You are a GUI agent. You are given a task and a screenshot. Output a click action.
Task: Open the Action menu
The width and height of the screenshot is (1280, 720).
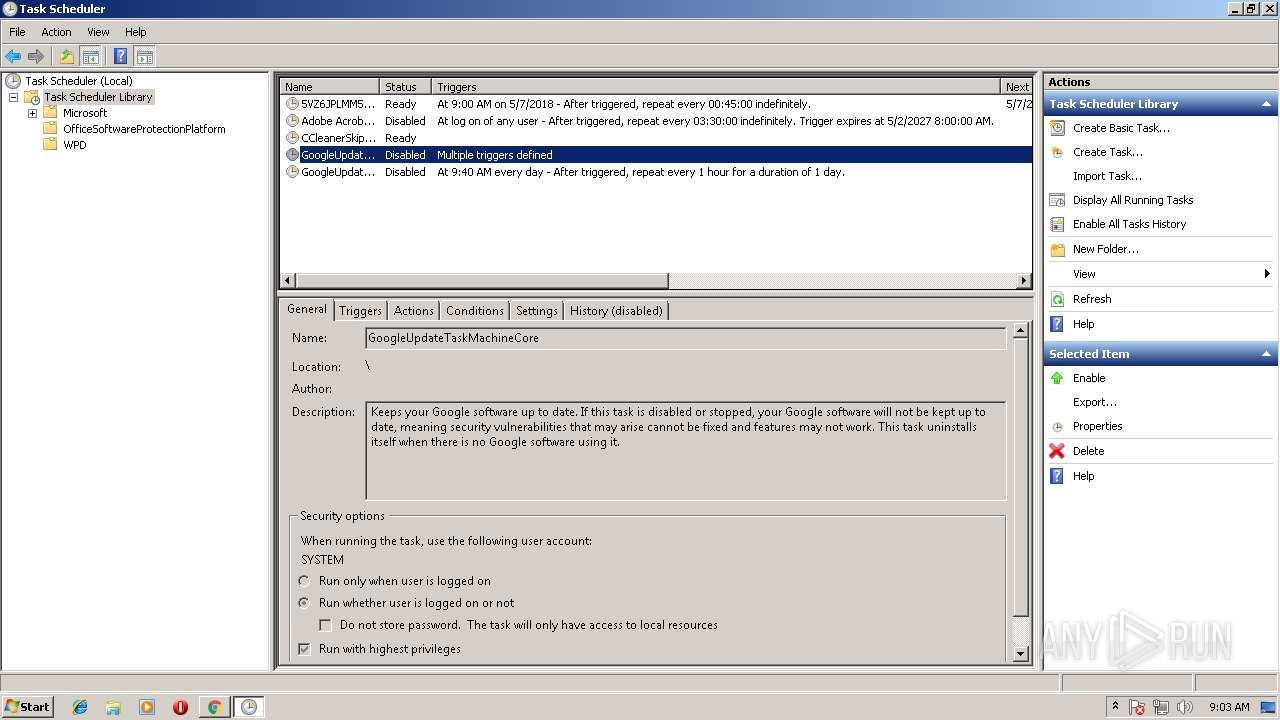(56, 32)
